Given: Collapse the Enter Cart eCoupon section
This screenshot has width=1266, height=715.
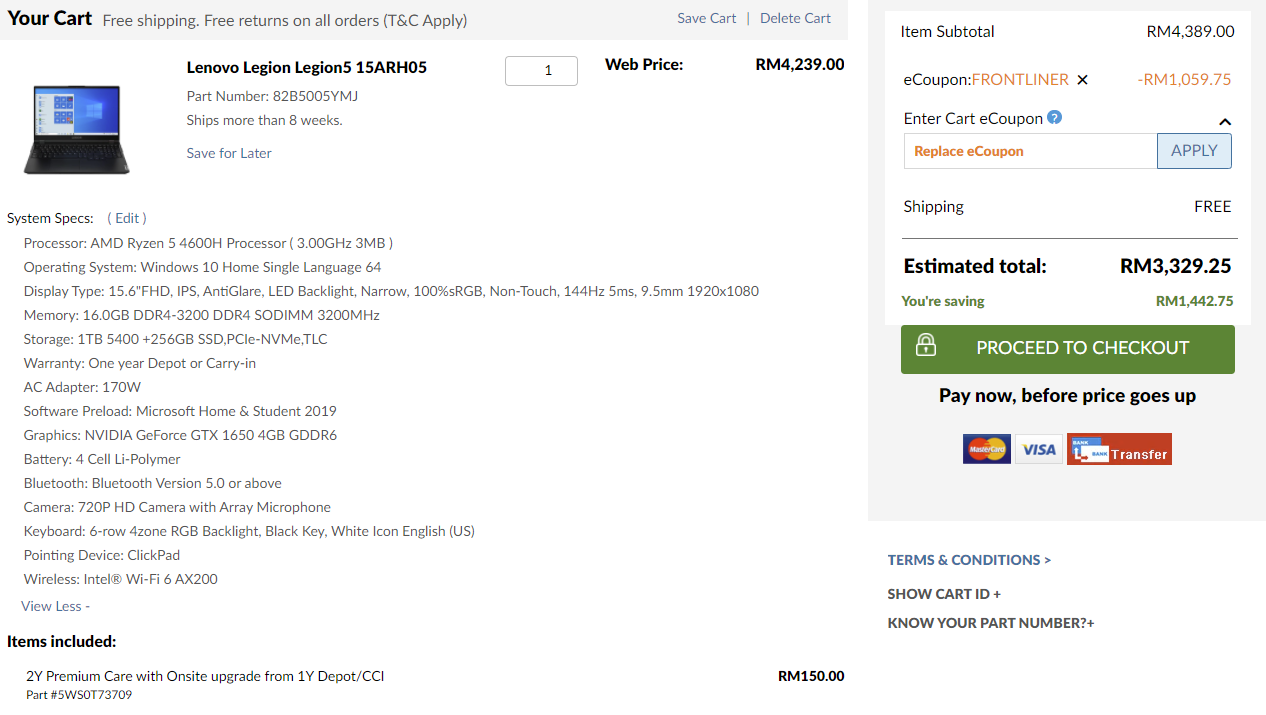Looking at the screenshot, I should point(1224,122).
